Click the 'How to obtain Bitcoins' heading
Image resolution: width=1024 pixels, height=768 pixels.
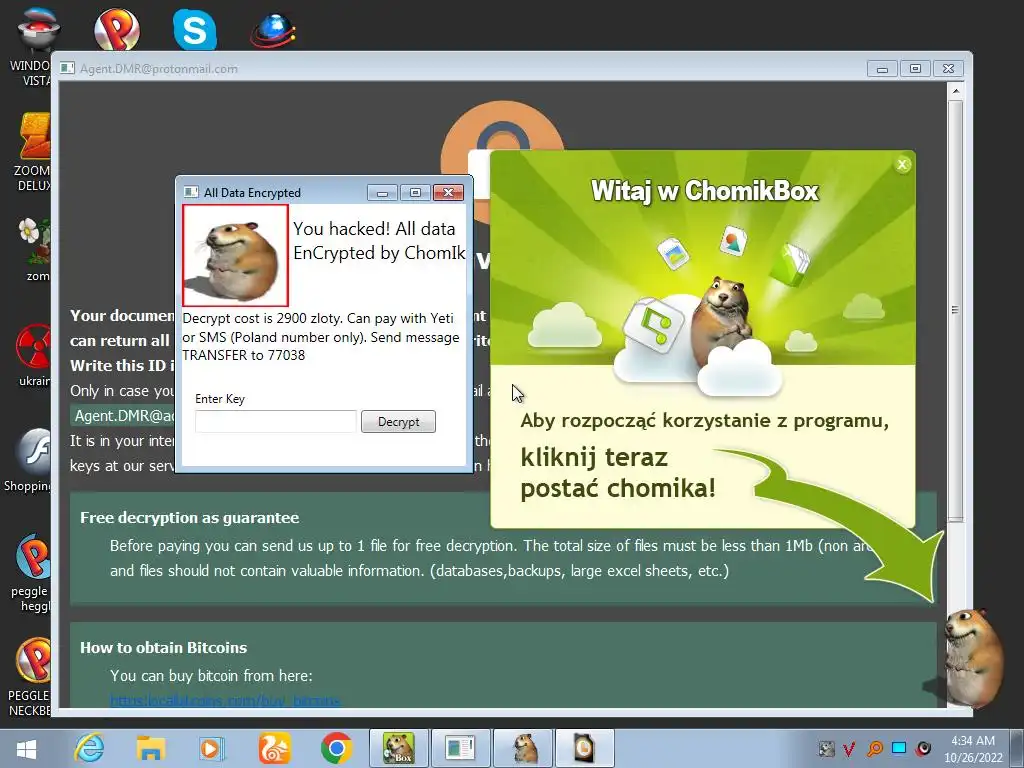(163, 648)
